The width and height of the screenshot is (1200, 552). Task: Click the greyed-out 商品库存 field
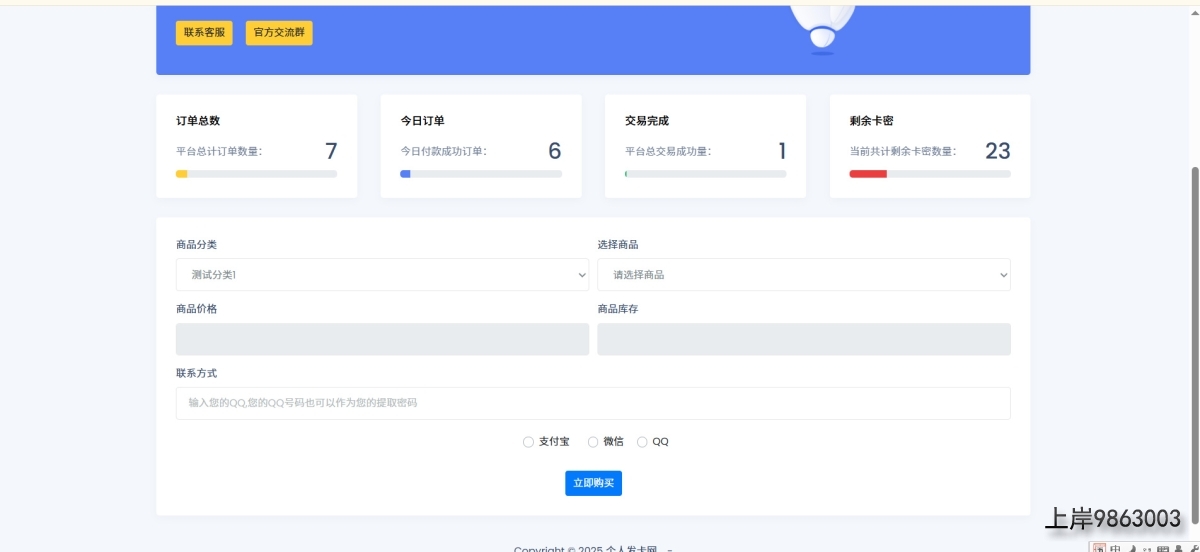[803, 339]
